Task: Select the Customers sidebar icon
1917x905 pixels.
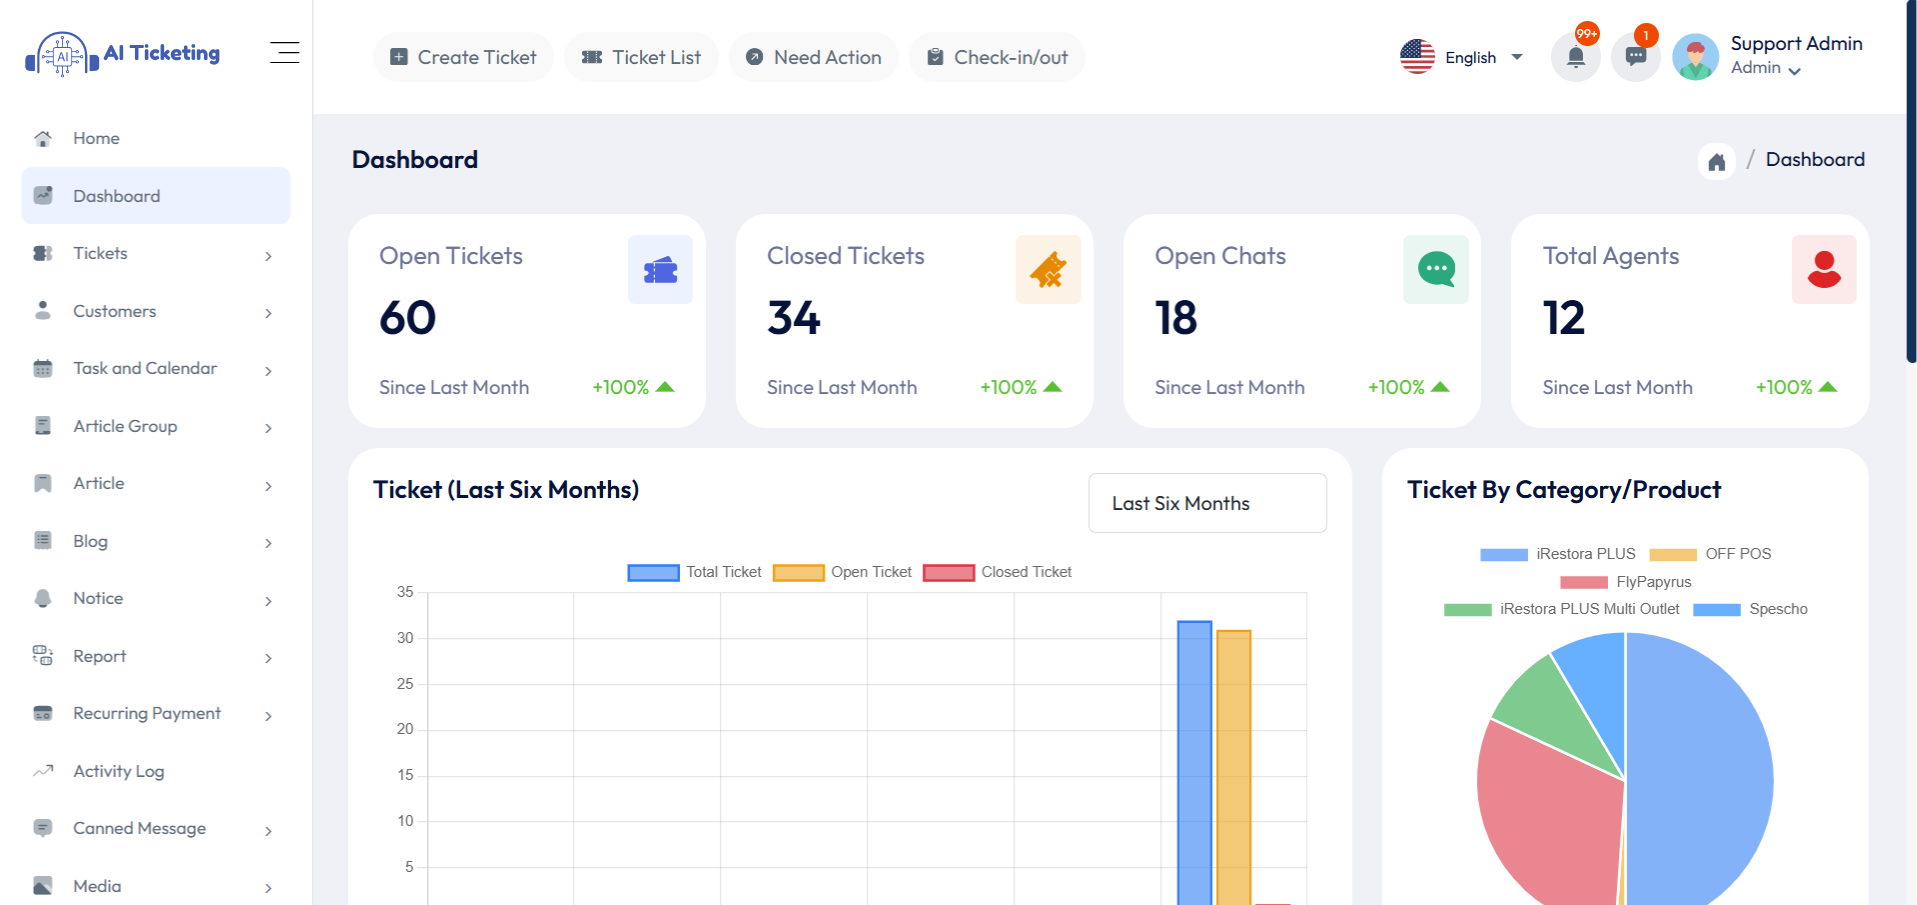Action: pyautogui.click(x=43, y=311)
